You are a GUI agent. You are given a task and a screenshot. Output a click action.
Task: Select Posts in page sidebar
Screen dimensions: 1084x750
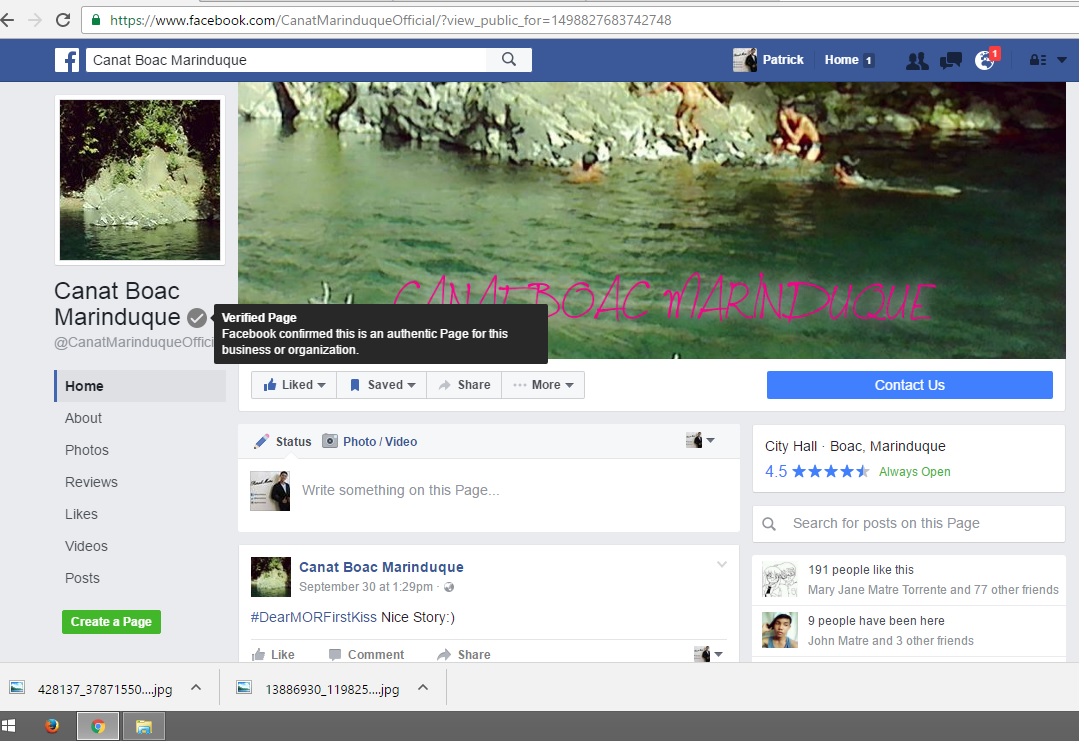[x=82, y=578]
